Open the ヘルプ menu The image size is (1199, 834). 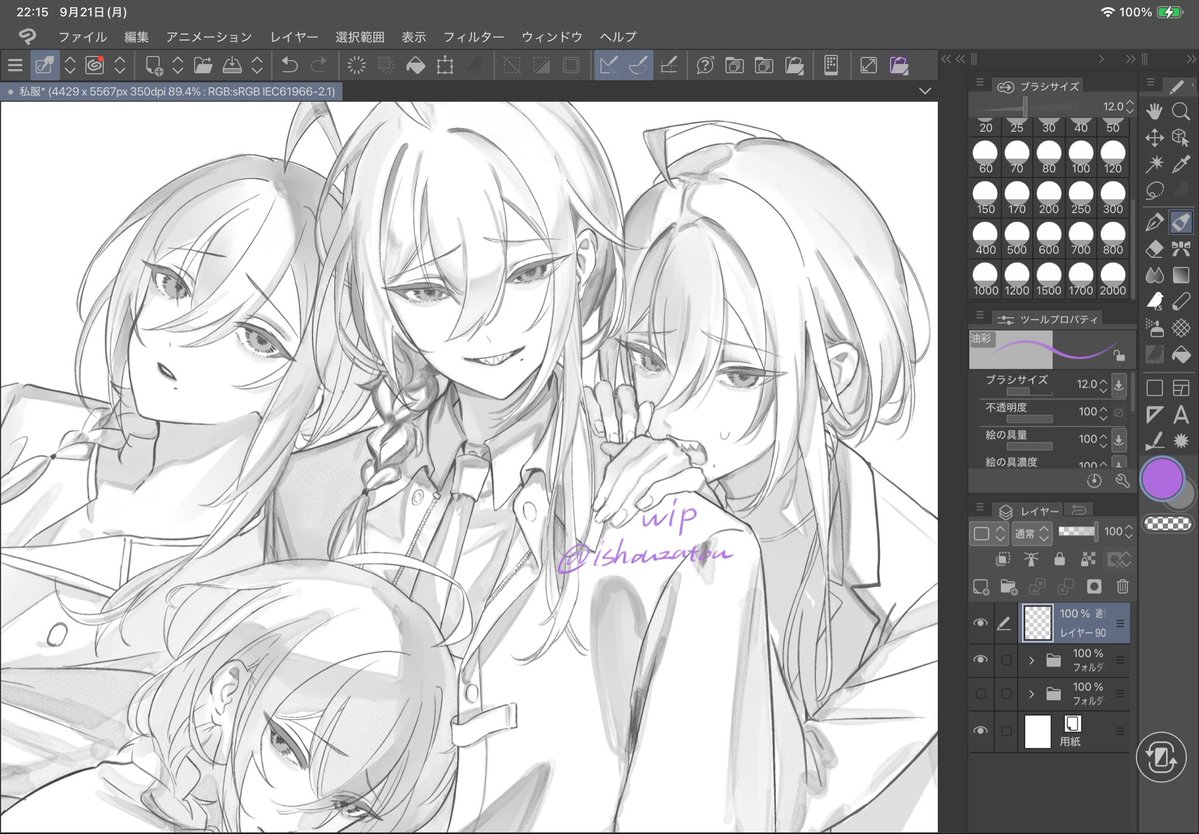click(618, 37)
